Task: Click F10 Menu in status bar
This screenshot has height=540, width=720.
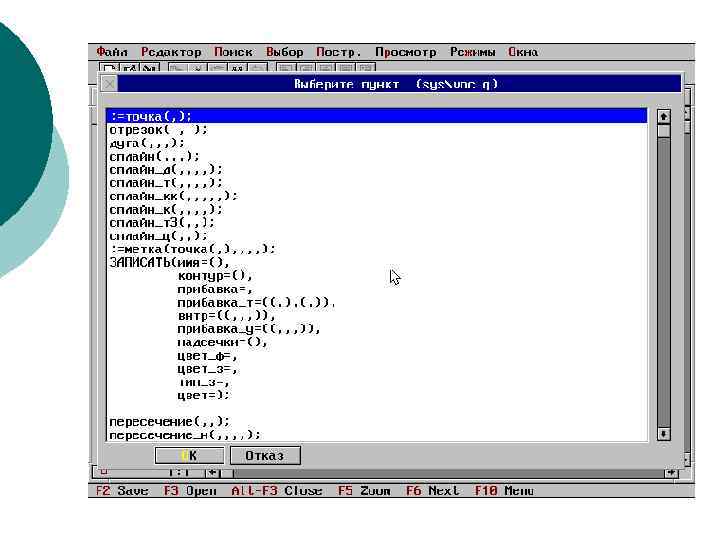Action: pos(504,490)
